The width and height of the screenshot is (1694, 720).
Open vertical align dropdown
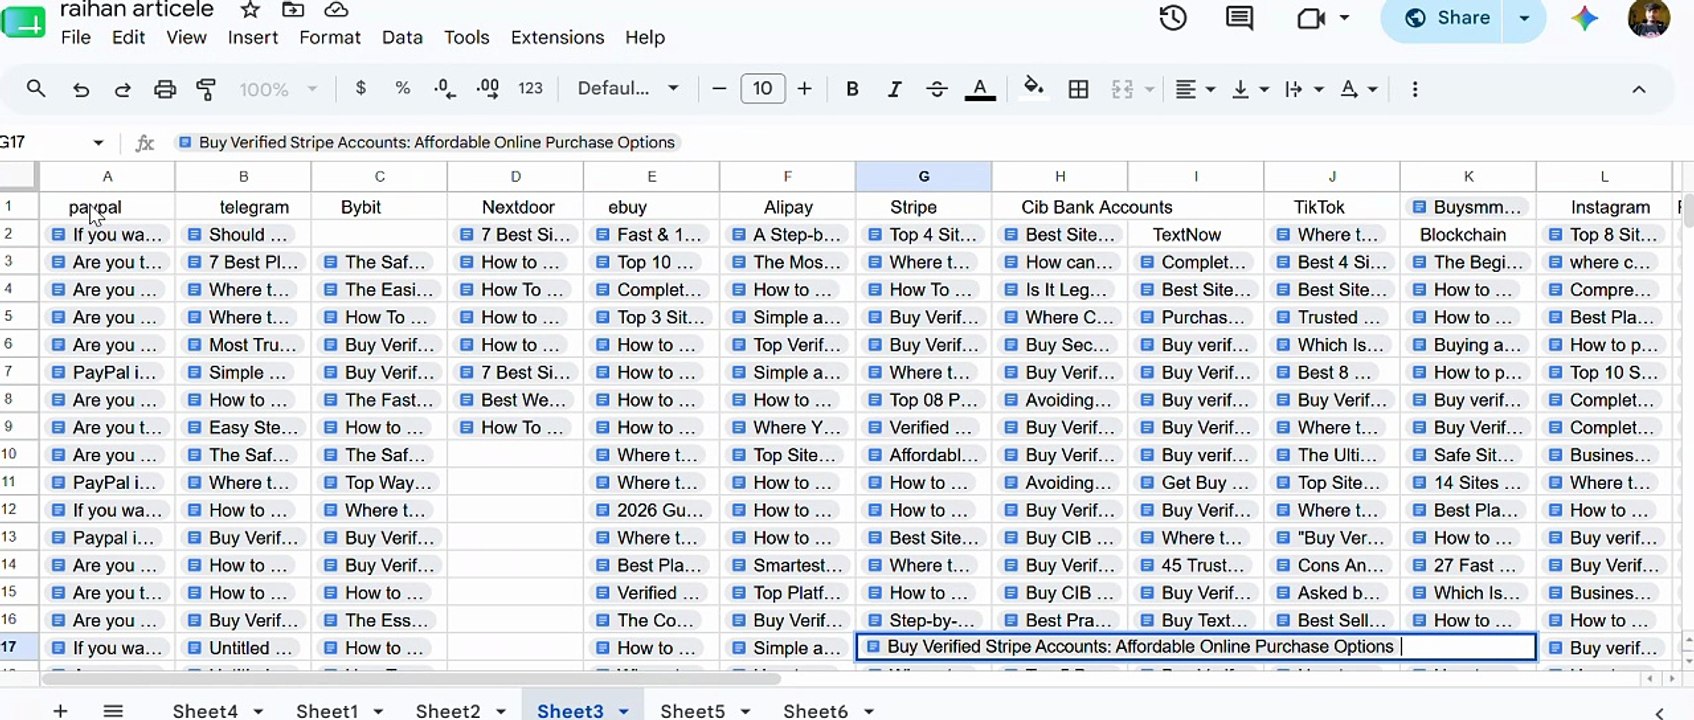pyautogui.click(x=1250, y=89)
